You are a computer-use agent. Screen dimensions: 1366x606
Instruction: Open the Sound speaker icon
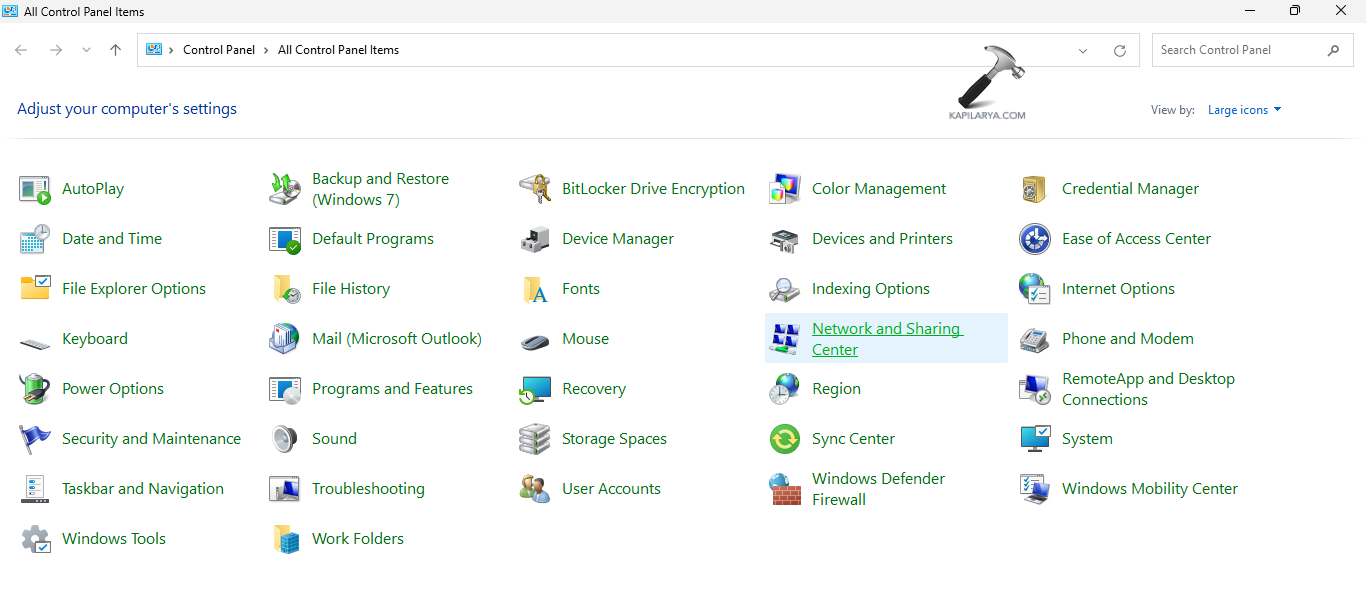point(285,439)
